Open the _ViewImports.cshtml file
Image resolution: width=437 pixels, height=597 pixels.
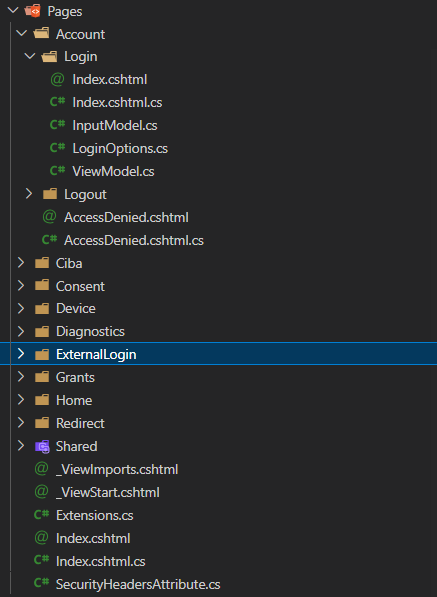coord(117,469)
